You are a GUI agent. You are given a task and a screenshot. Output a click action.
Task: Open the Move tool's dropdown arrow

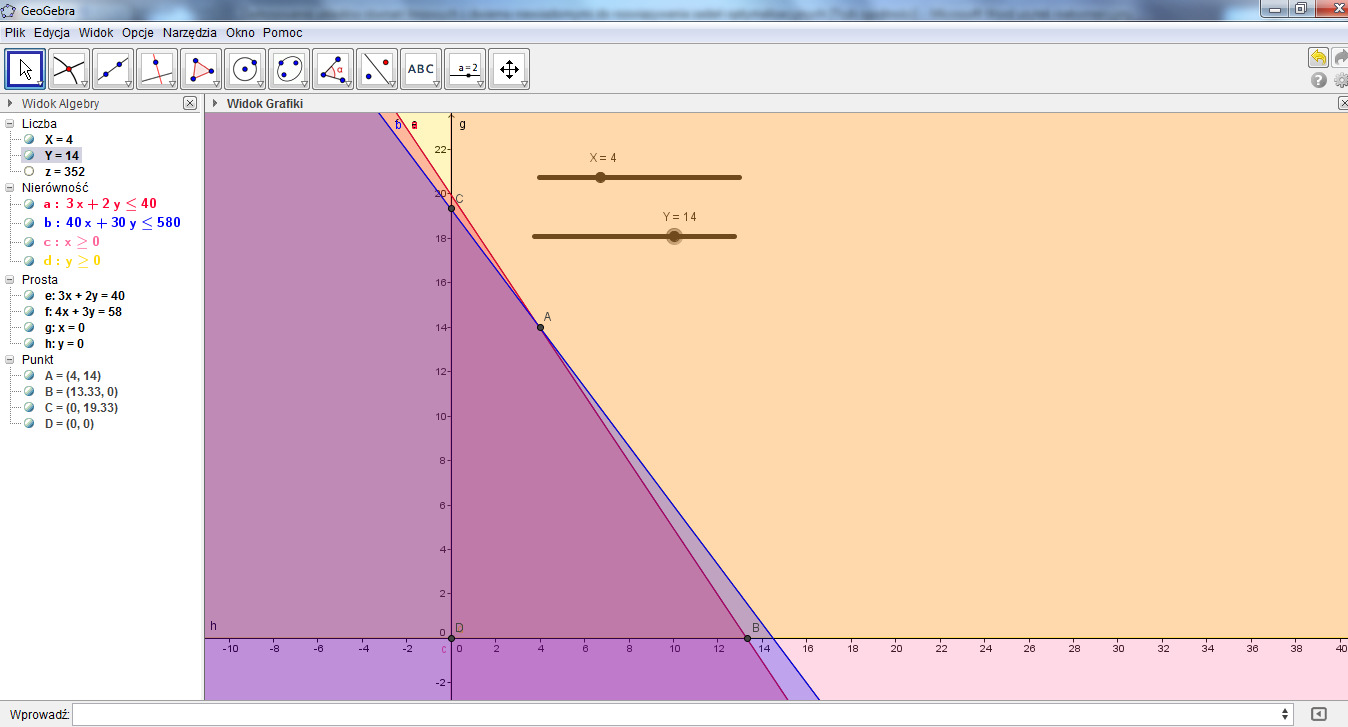(x=41, y=85)
